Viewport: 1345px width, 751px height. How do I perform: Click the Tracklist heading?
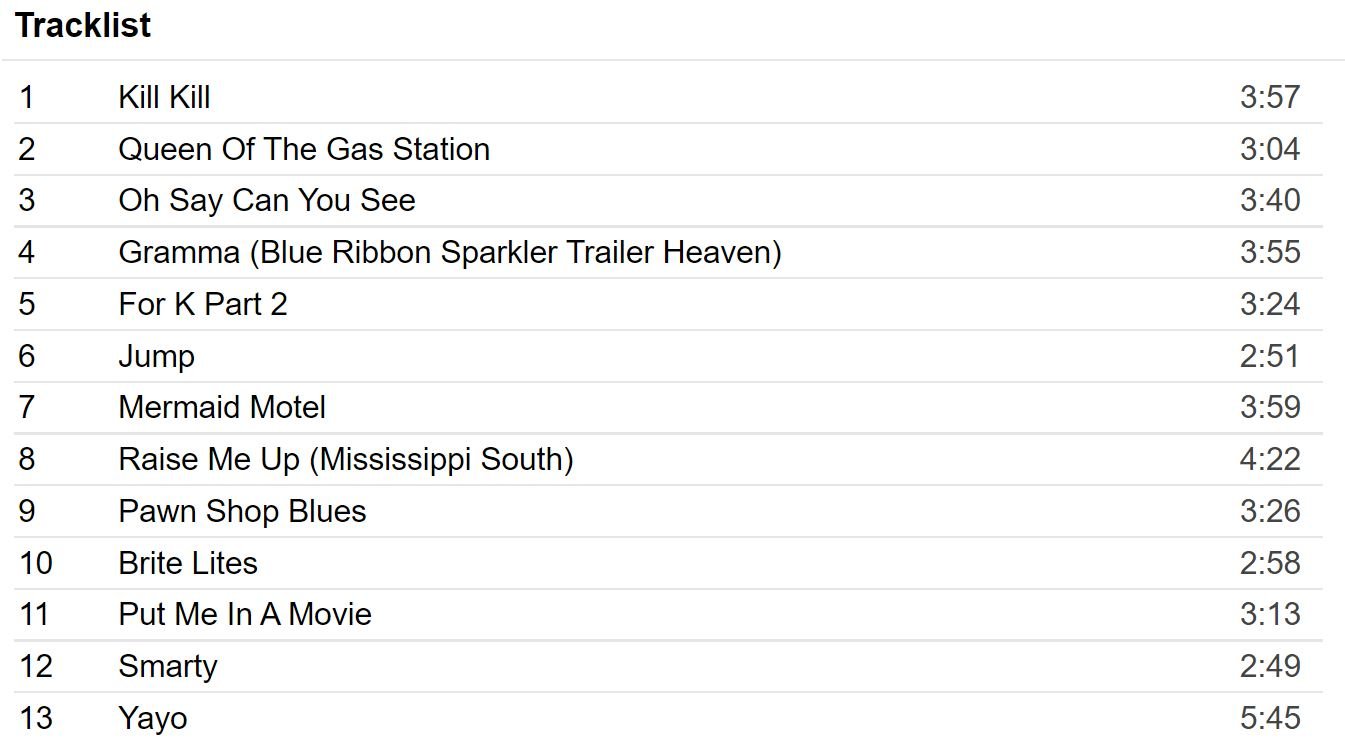(x=83, y=25)
